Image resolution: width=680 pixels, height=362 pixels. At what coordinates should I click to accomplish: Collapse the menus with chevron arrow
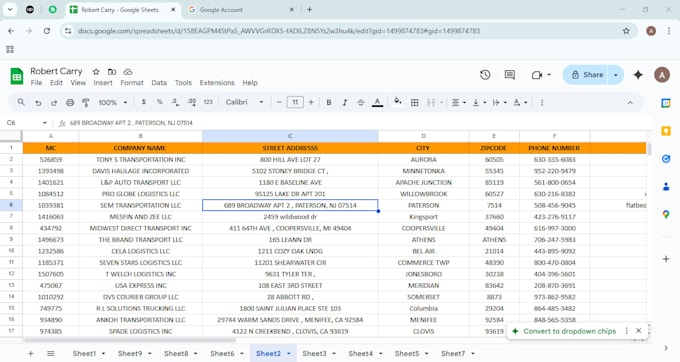pyautogui.click(x=630, y=103)
